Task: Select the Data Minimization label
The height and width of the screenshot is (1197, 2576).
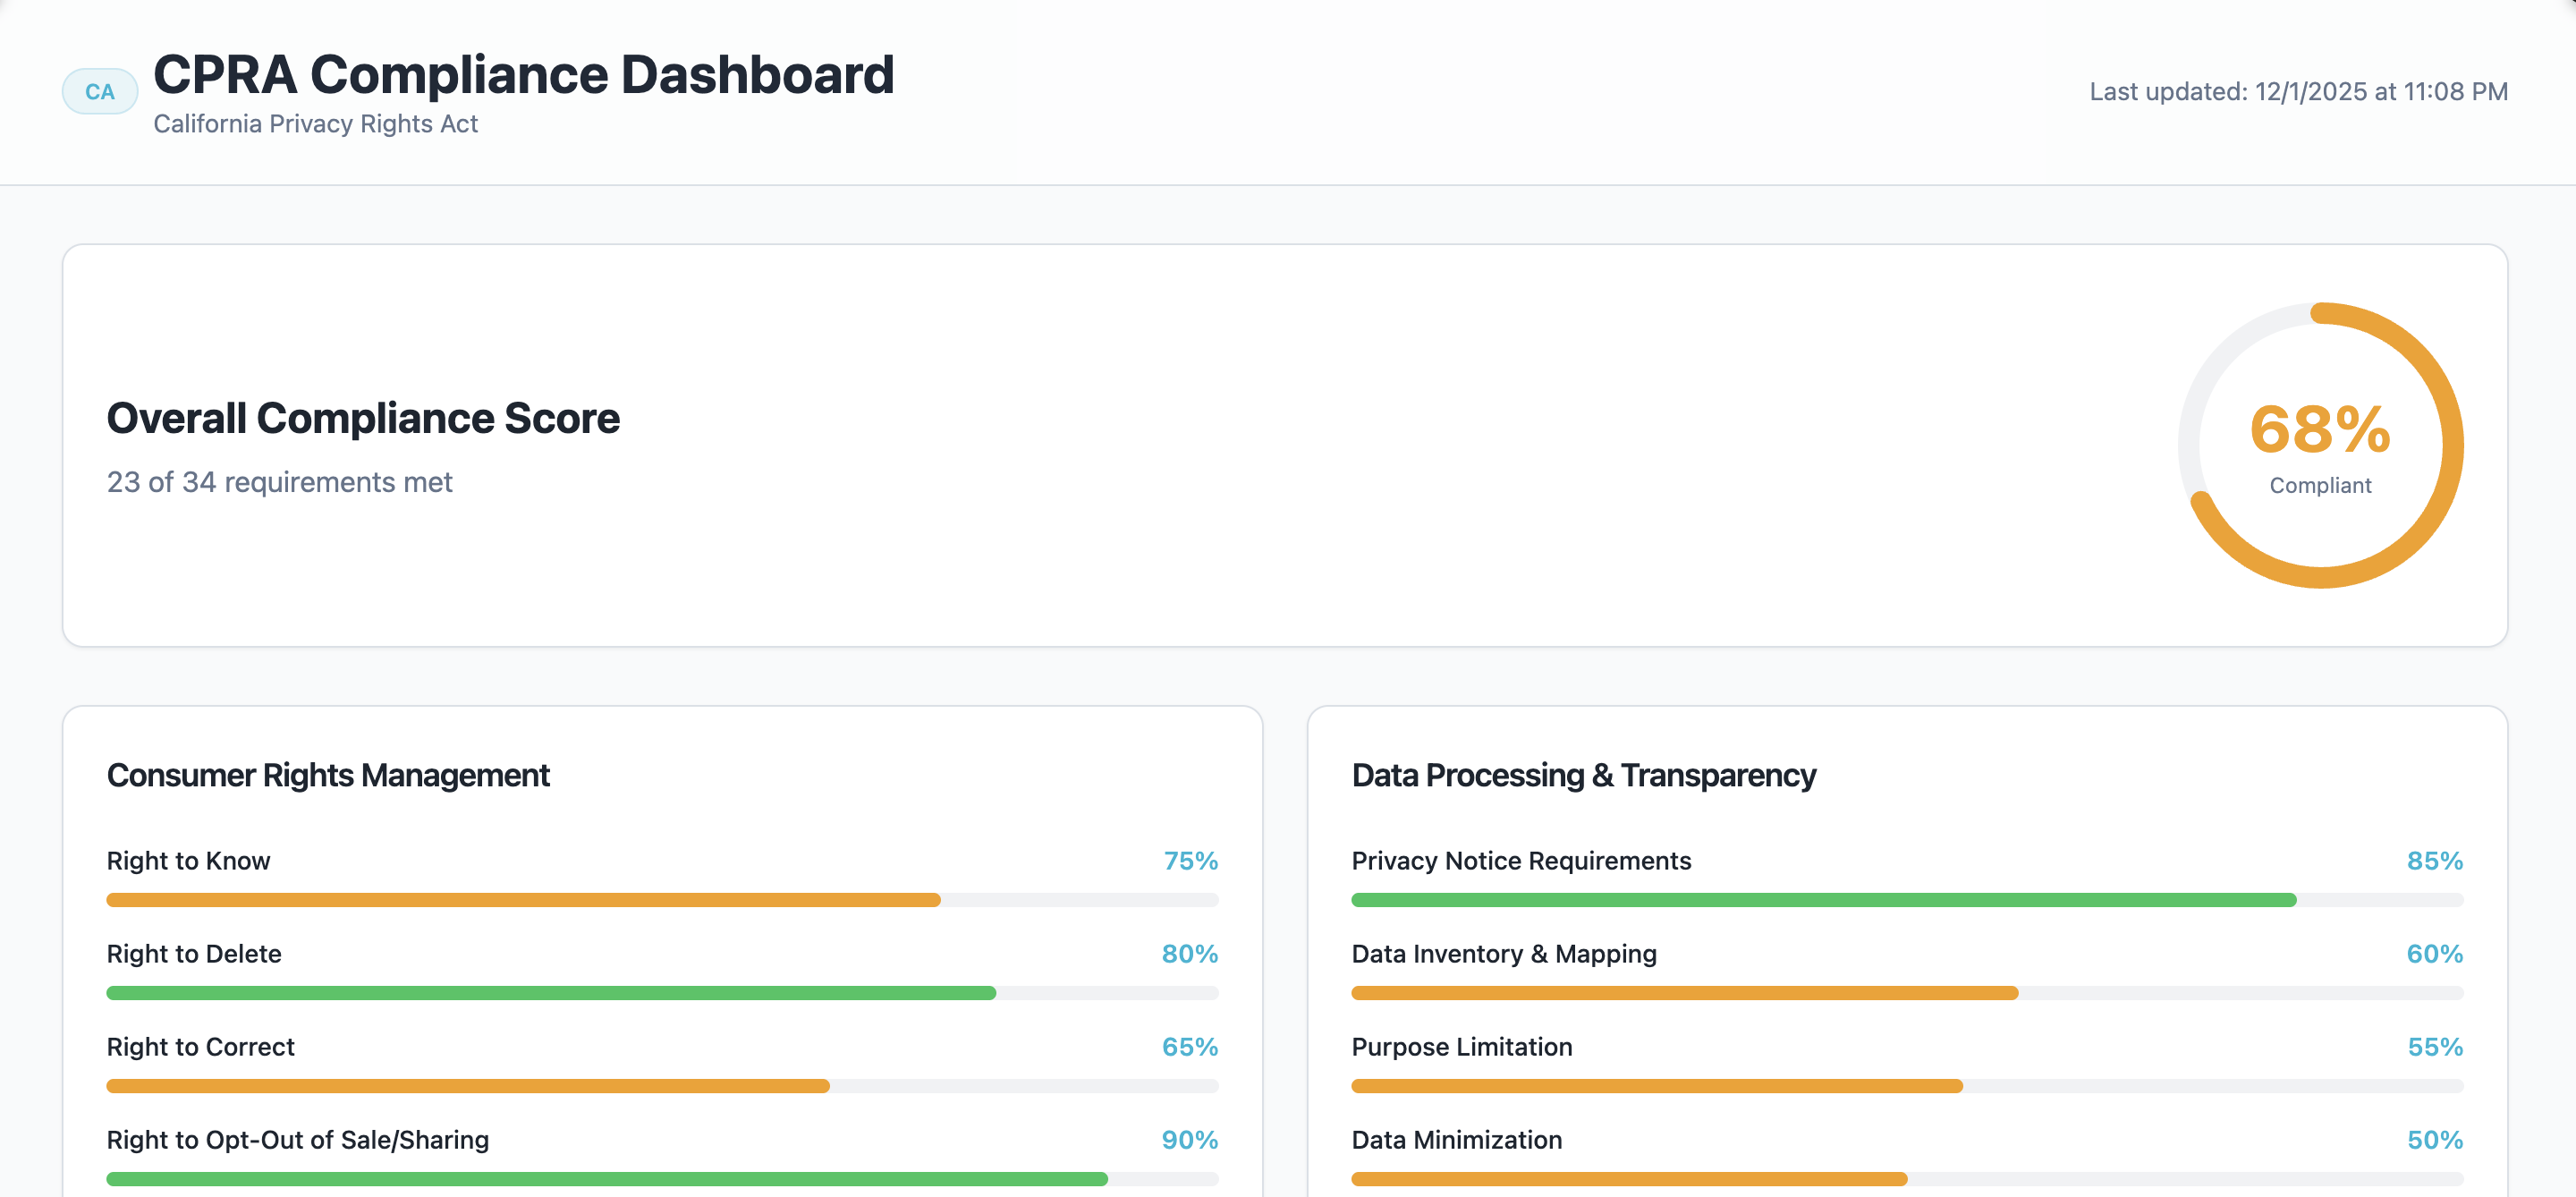Action: point(1456,1140)
